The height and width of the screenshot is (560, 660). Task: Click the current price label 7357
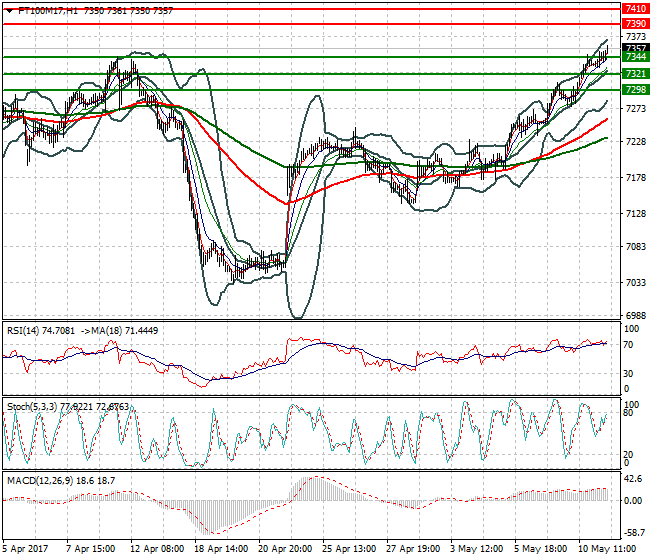635,48
